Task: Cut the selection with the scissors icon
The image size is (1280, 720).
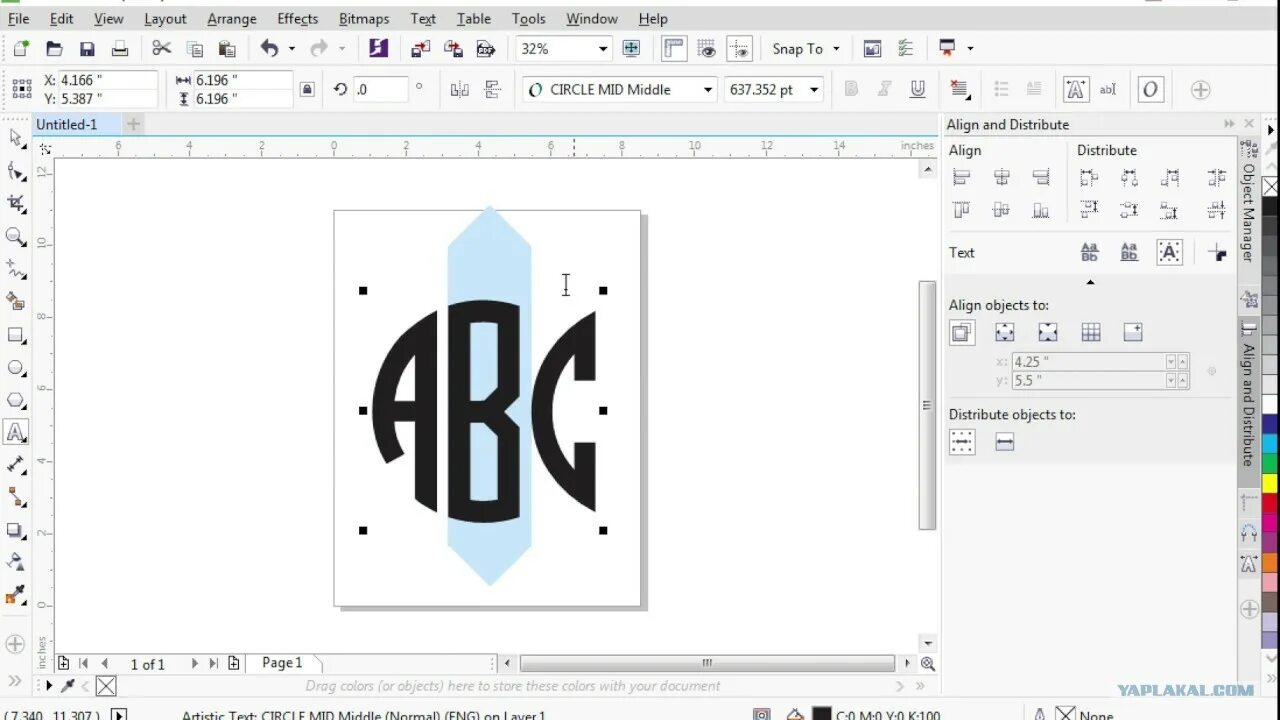Action: [162, 48]
